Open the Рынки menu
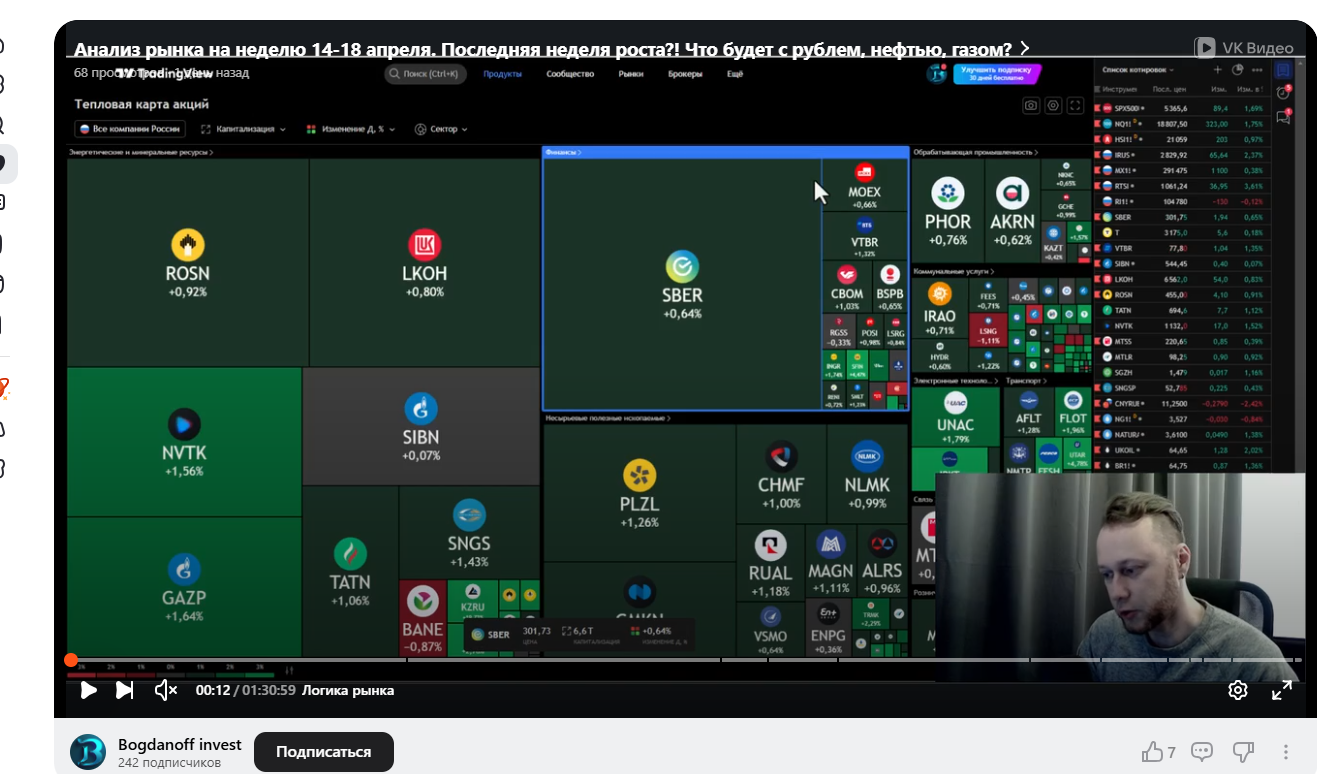 pos(631,74)
